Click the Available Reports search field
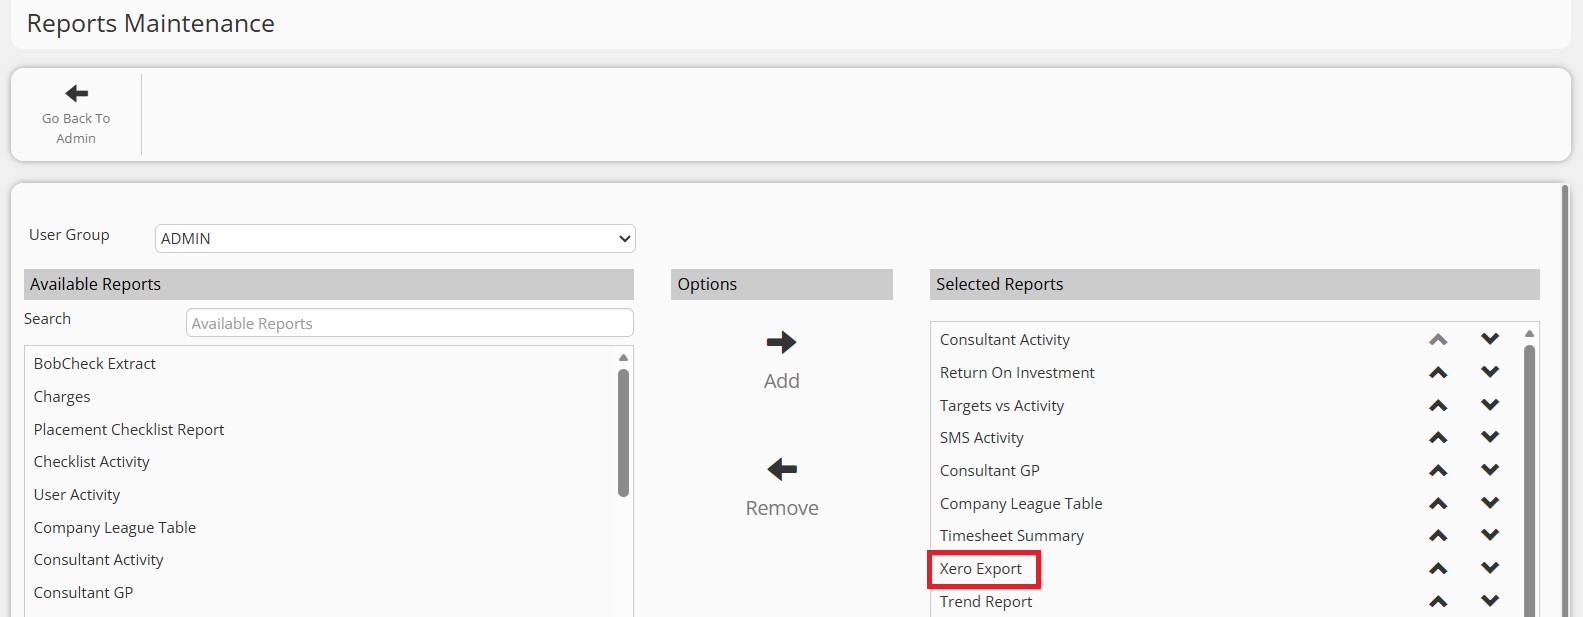 tap(409, 324)
